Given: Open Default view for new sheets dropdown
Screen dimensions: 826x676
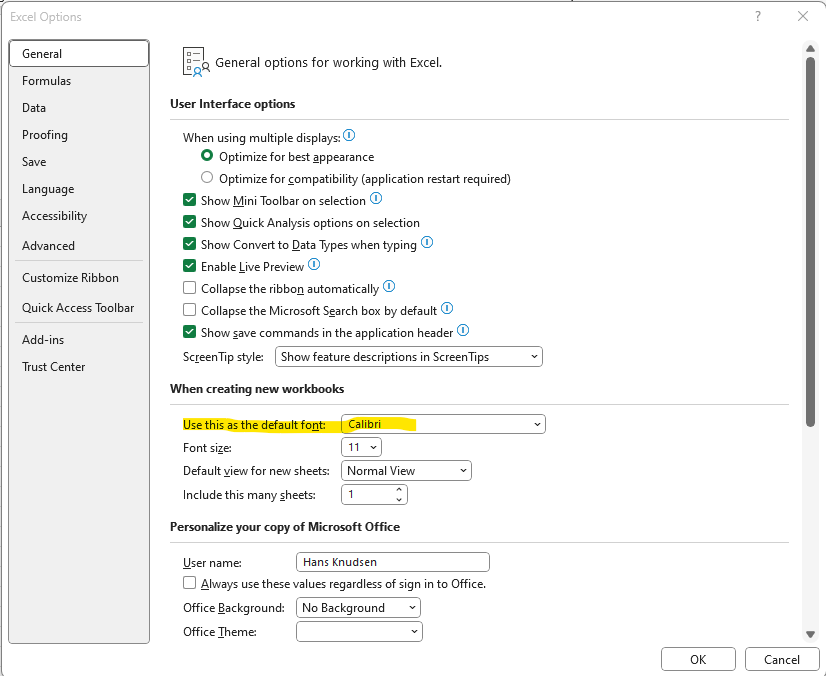Looking at the screenshot, I should [406, 471].
